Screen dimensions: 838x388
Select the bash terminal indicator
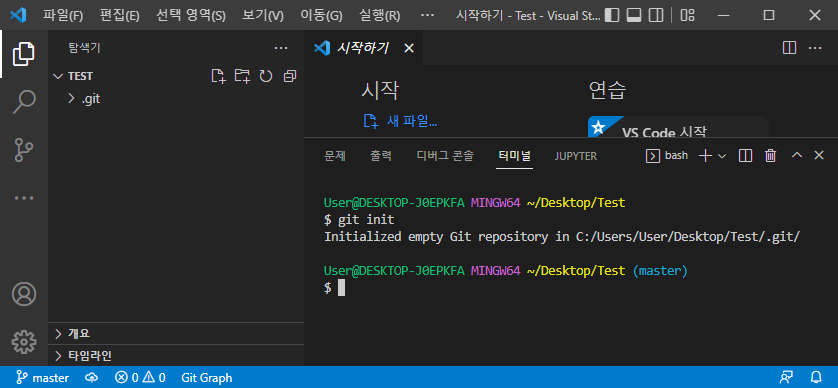coord(667,156)
